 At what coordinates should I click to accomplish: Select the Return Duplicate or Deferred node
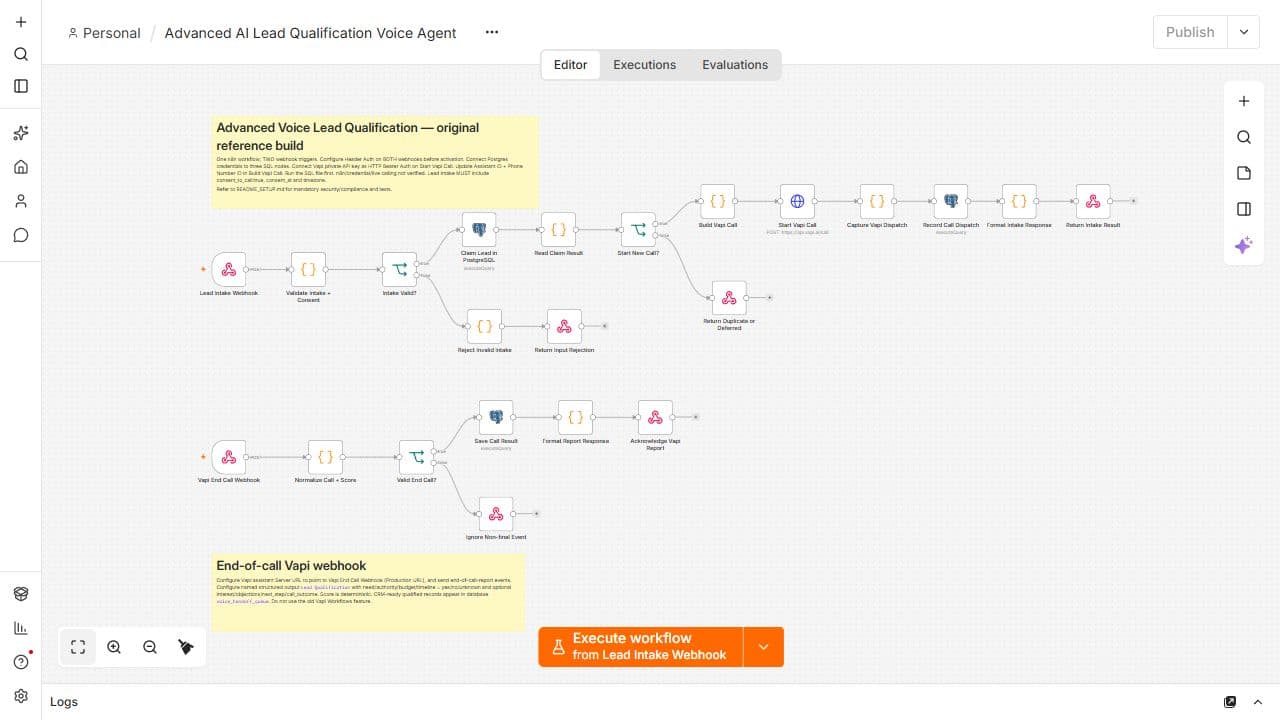(729, 298)
